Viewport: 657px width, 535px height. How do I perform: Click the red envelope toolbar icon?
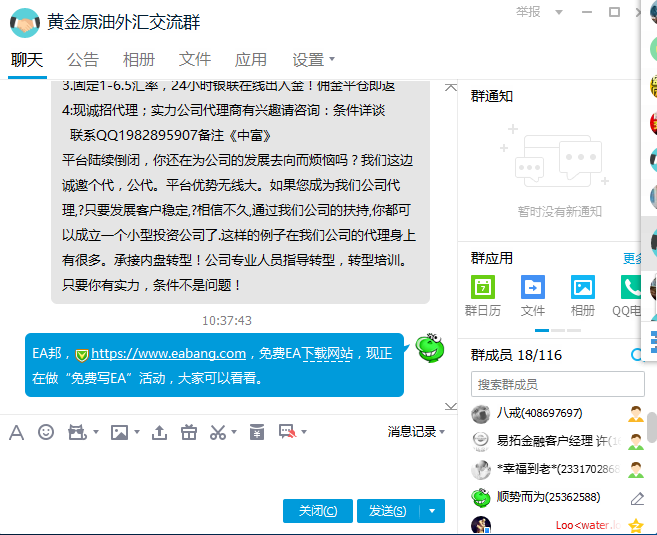pyautogui.click(x=257, y=432)
